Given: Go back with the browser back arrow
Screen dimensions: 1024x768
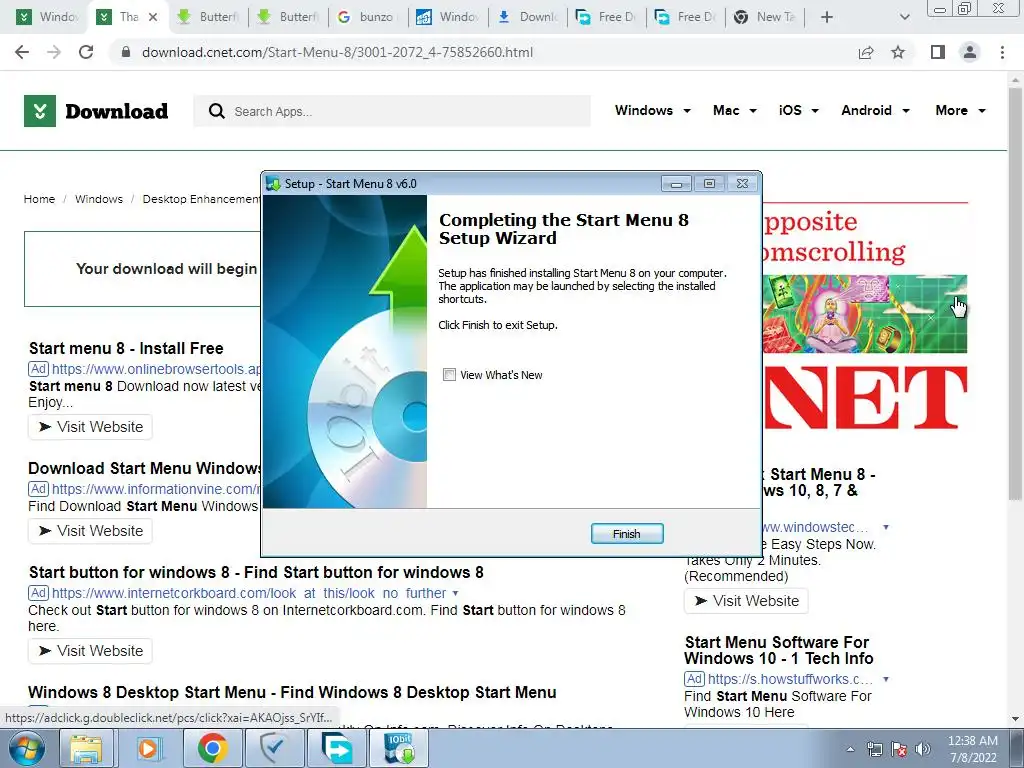Looking at the screenshot, I should 22,52.
